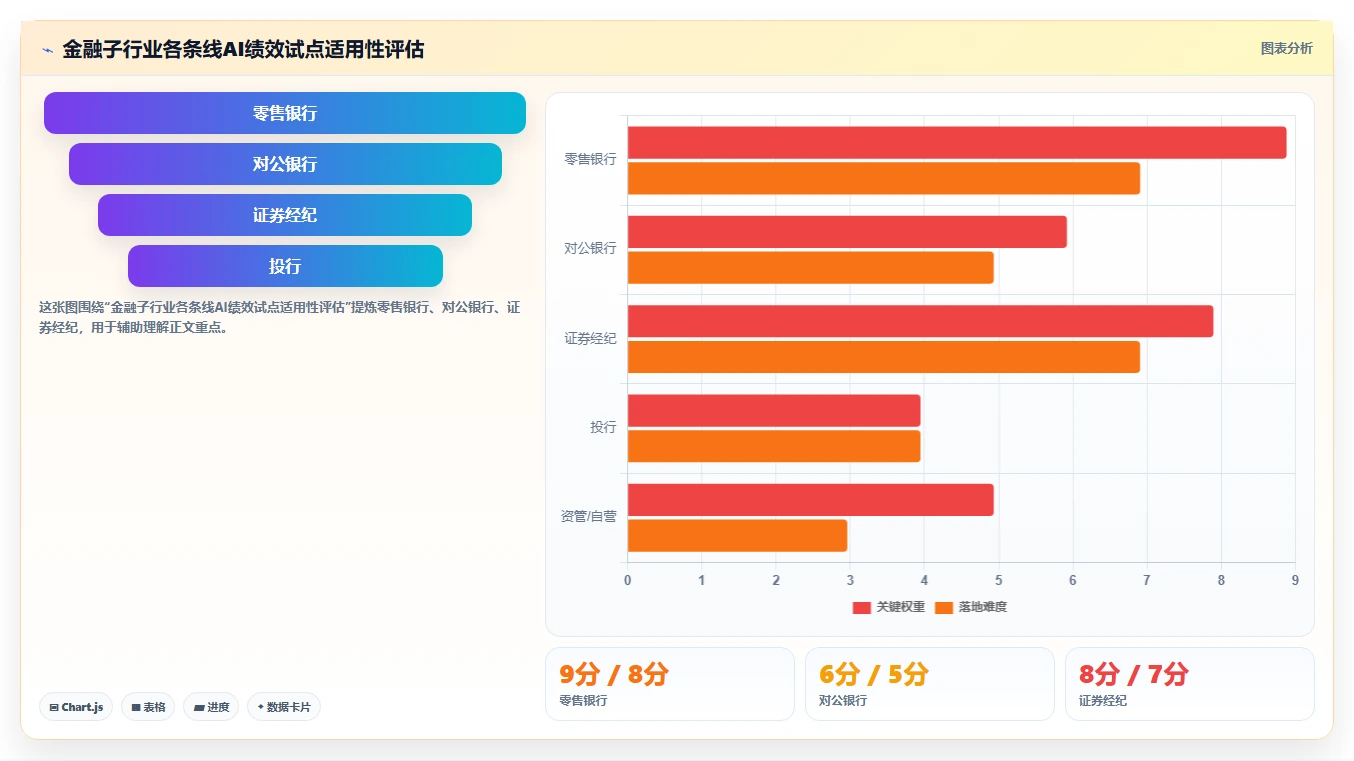
Task: Click the 数据卡片 tag chip
Action: tap(284, 707)
